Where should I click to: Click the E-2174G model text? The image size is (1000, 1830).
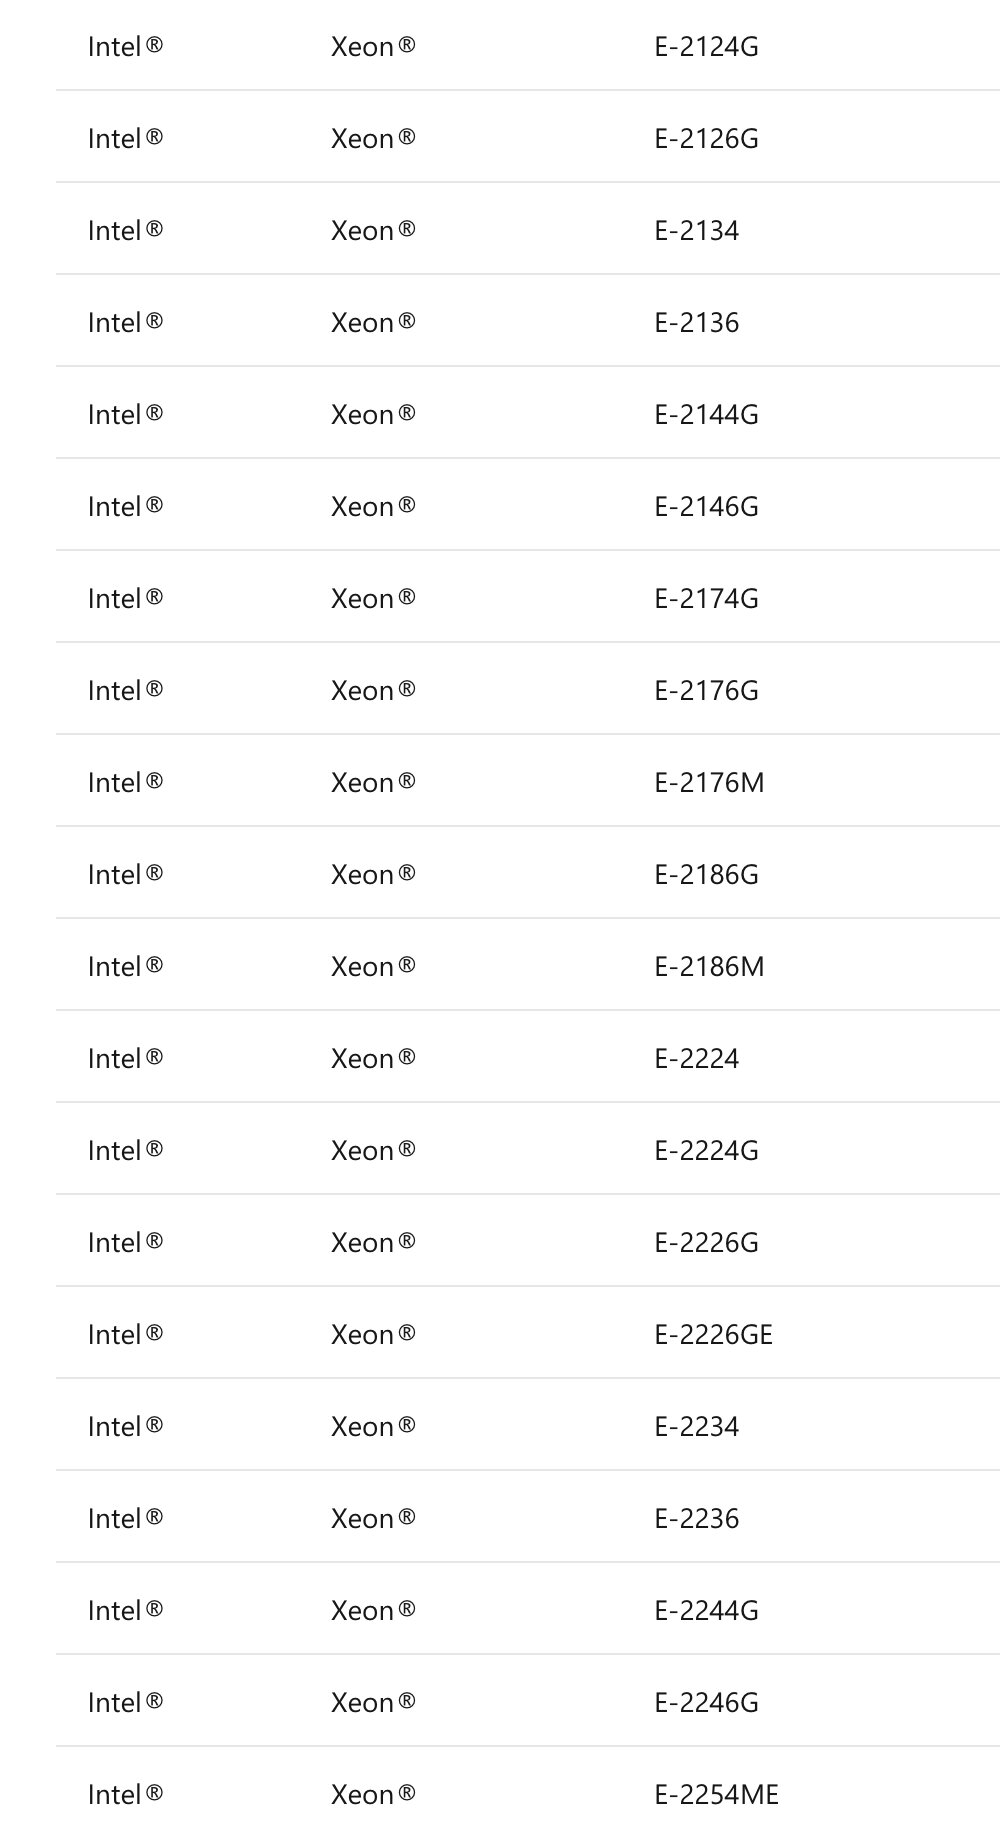(x=706, y=599)
